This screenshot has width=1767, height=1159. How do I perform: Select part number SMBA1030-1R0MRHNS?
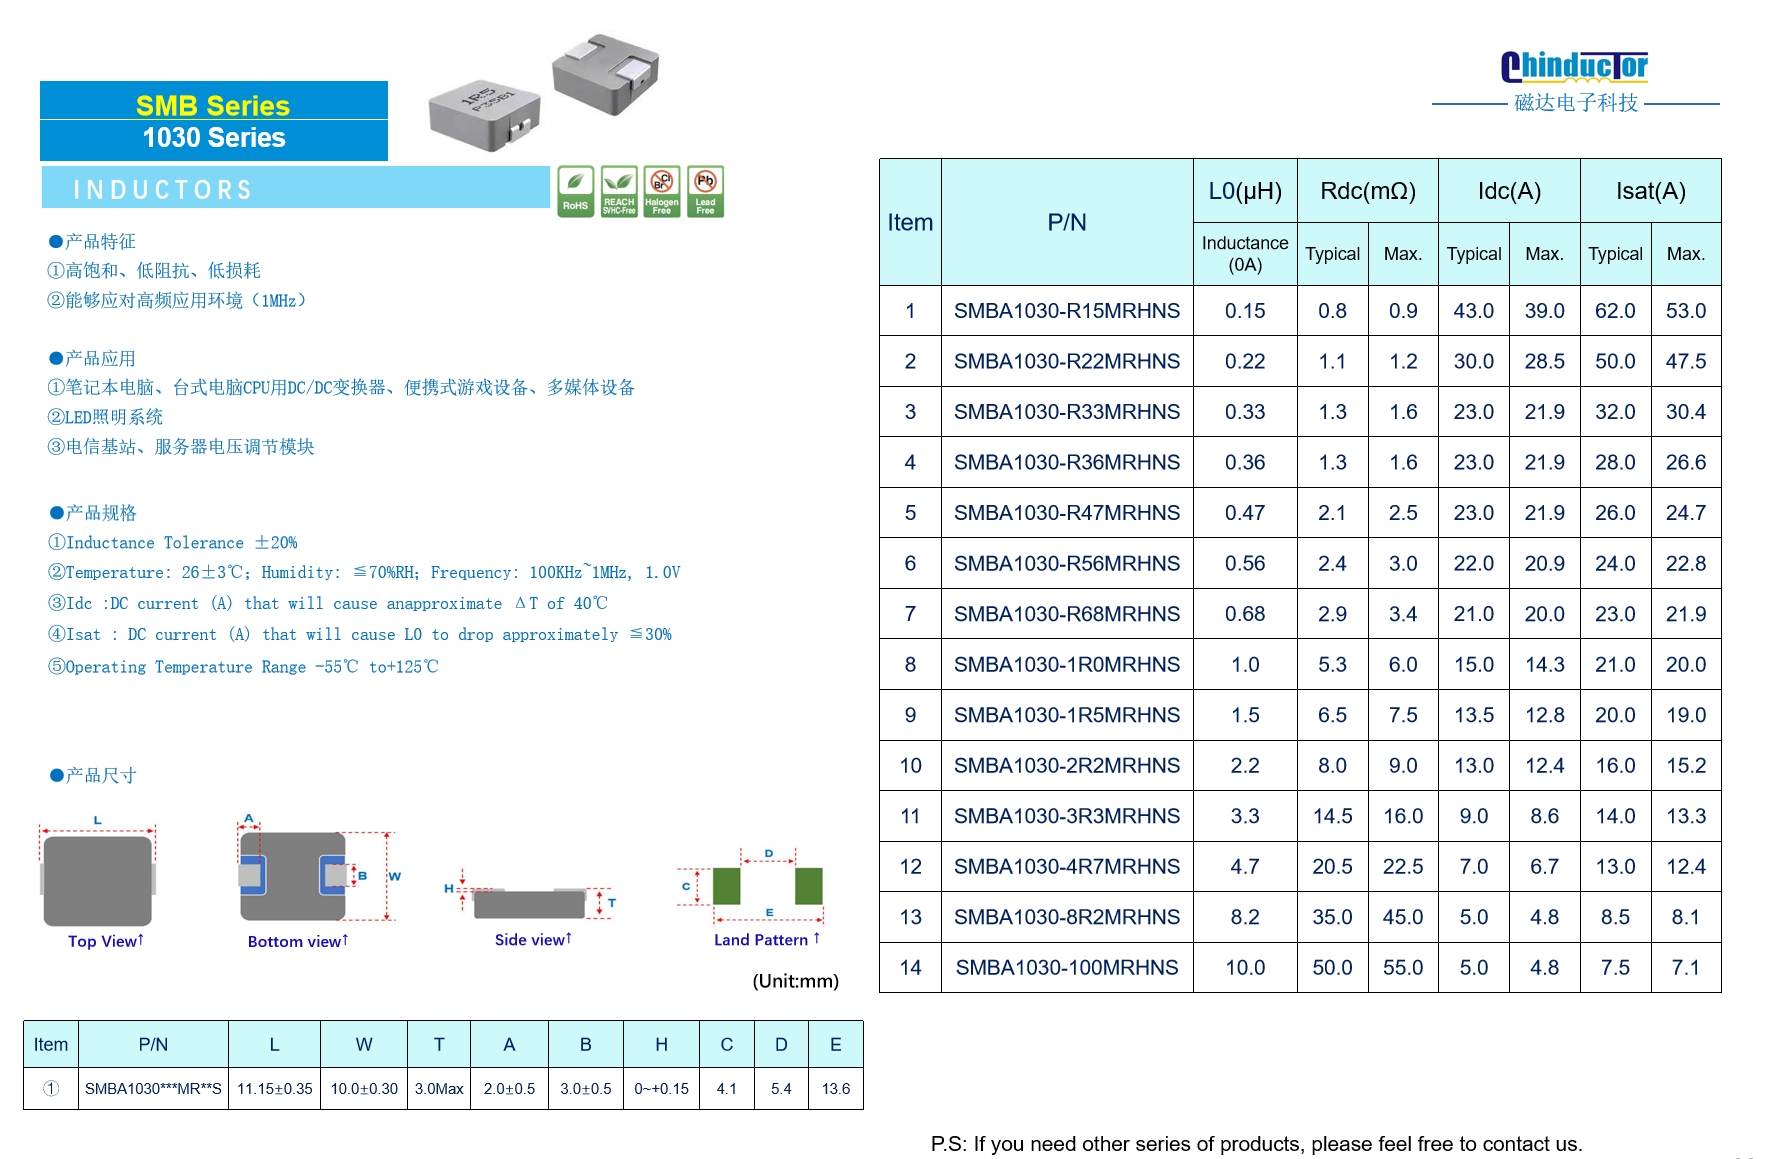(1066, 665)
